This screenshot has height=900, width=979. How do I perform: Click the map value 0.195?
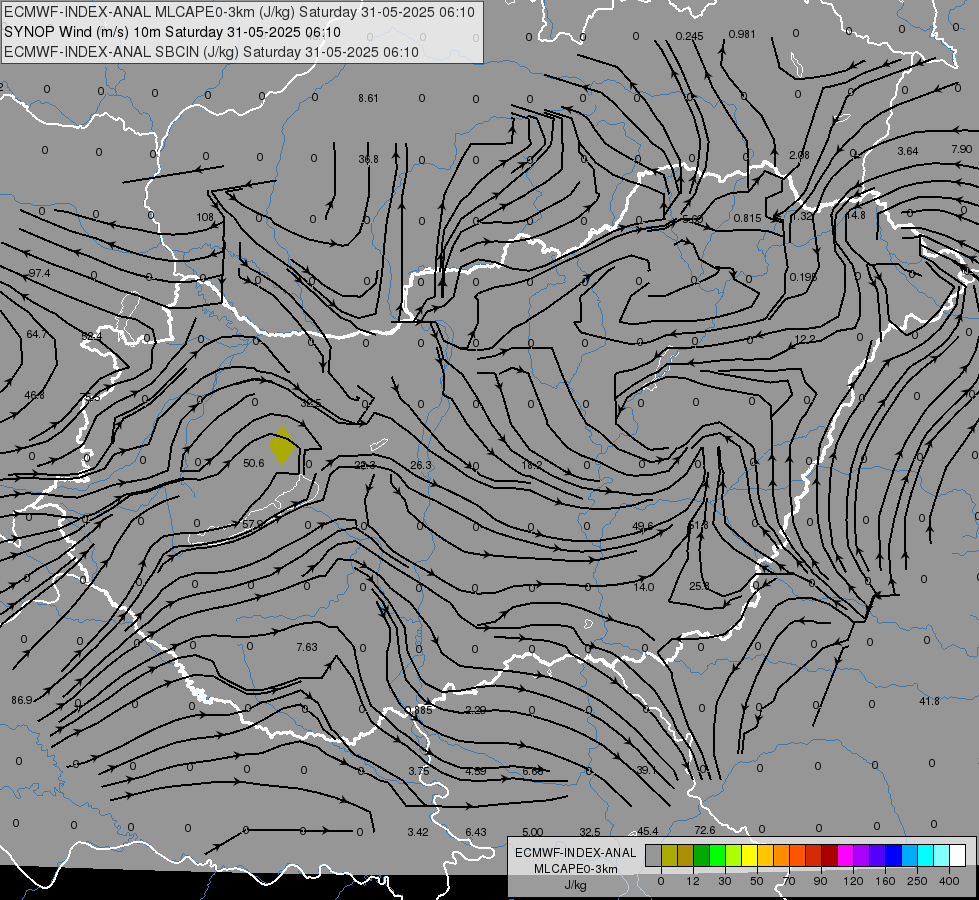[x=803, y=277]
